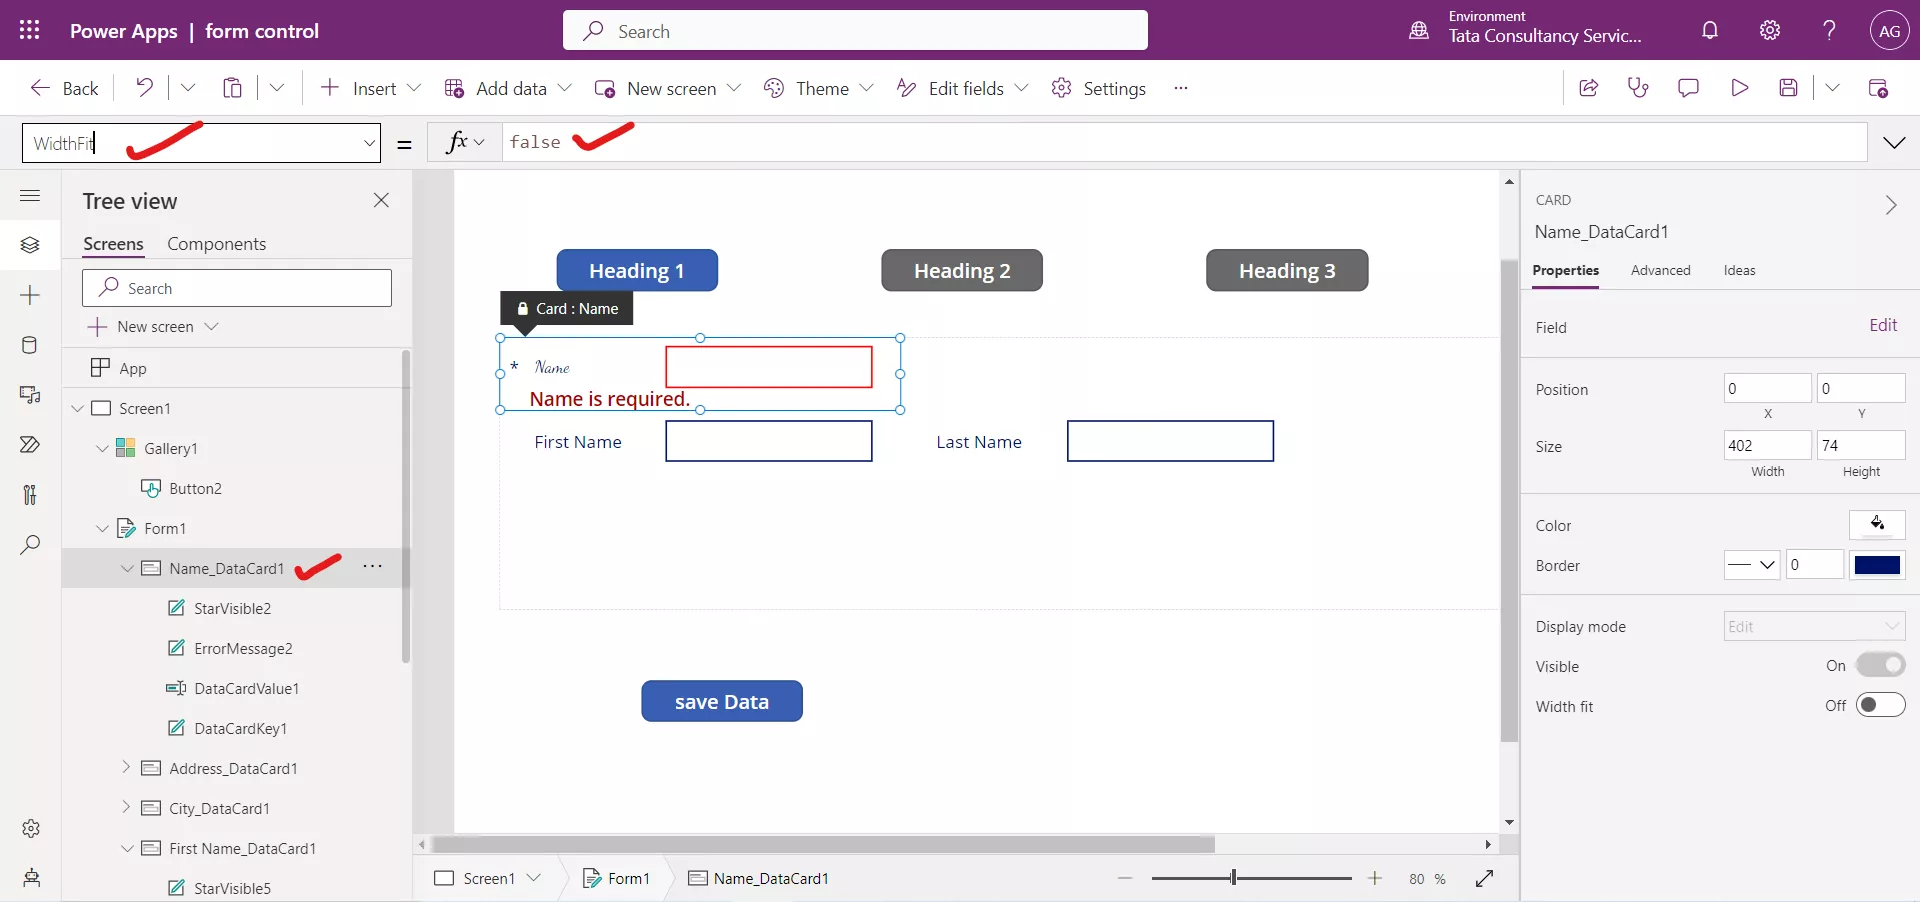Viewport: 1920px width, 902px height.
Task: Turn off the Visible toggle
Action: 1881,665
